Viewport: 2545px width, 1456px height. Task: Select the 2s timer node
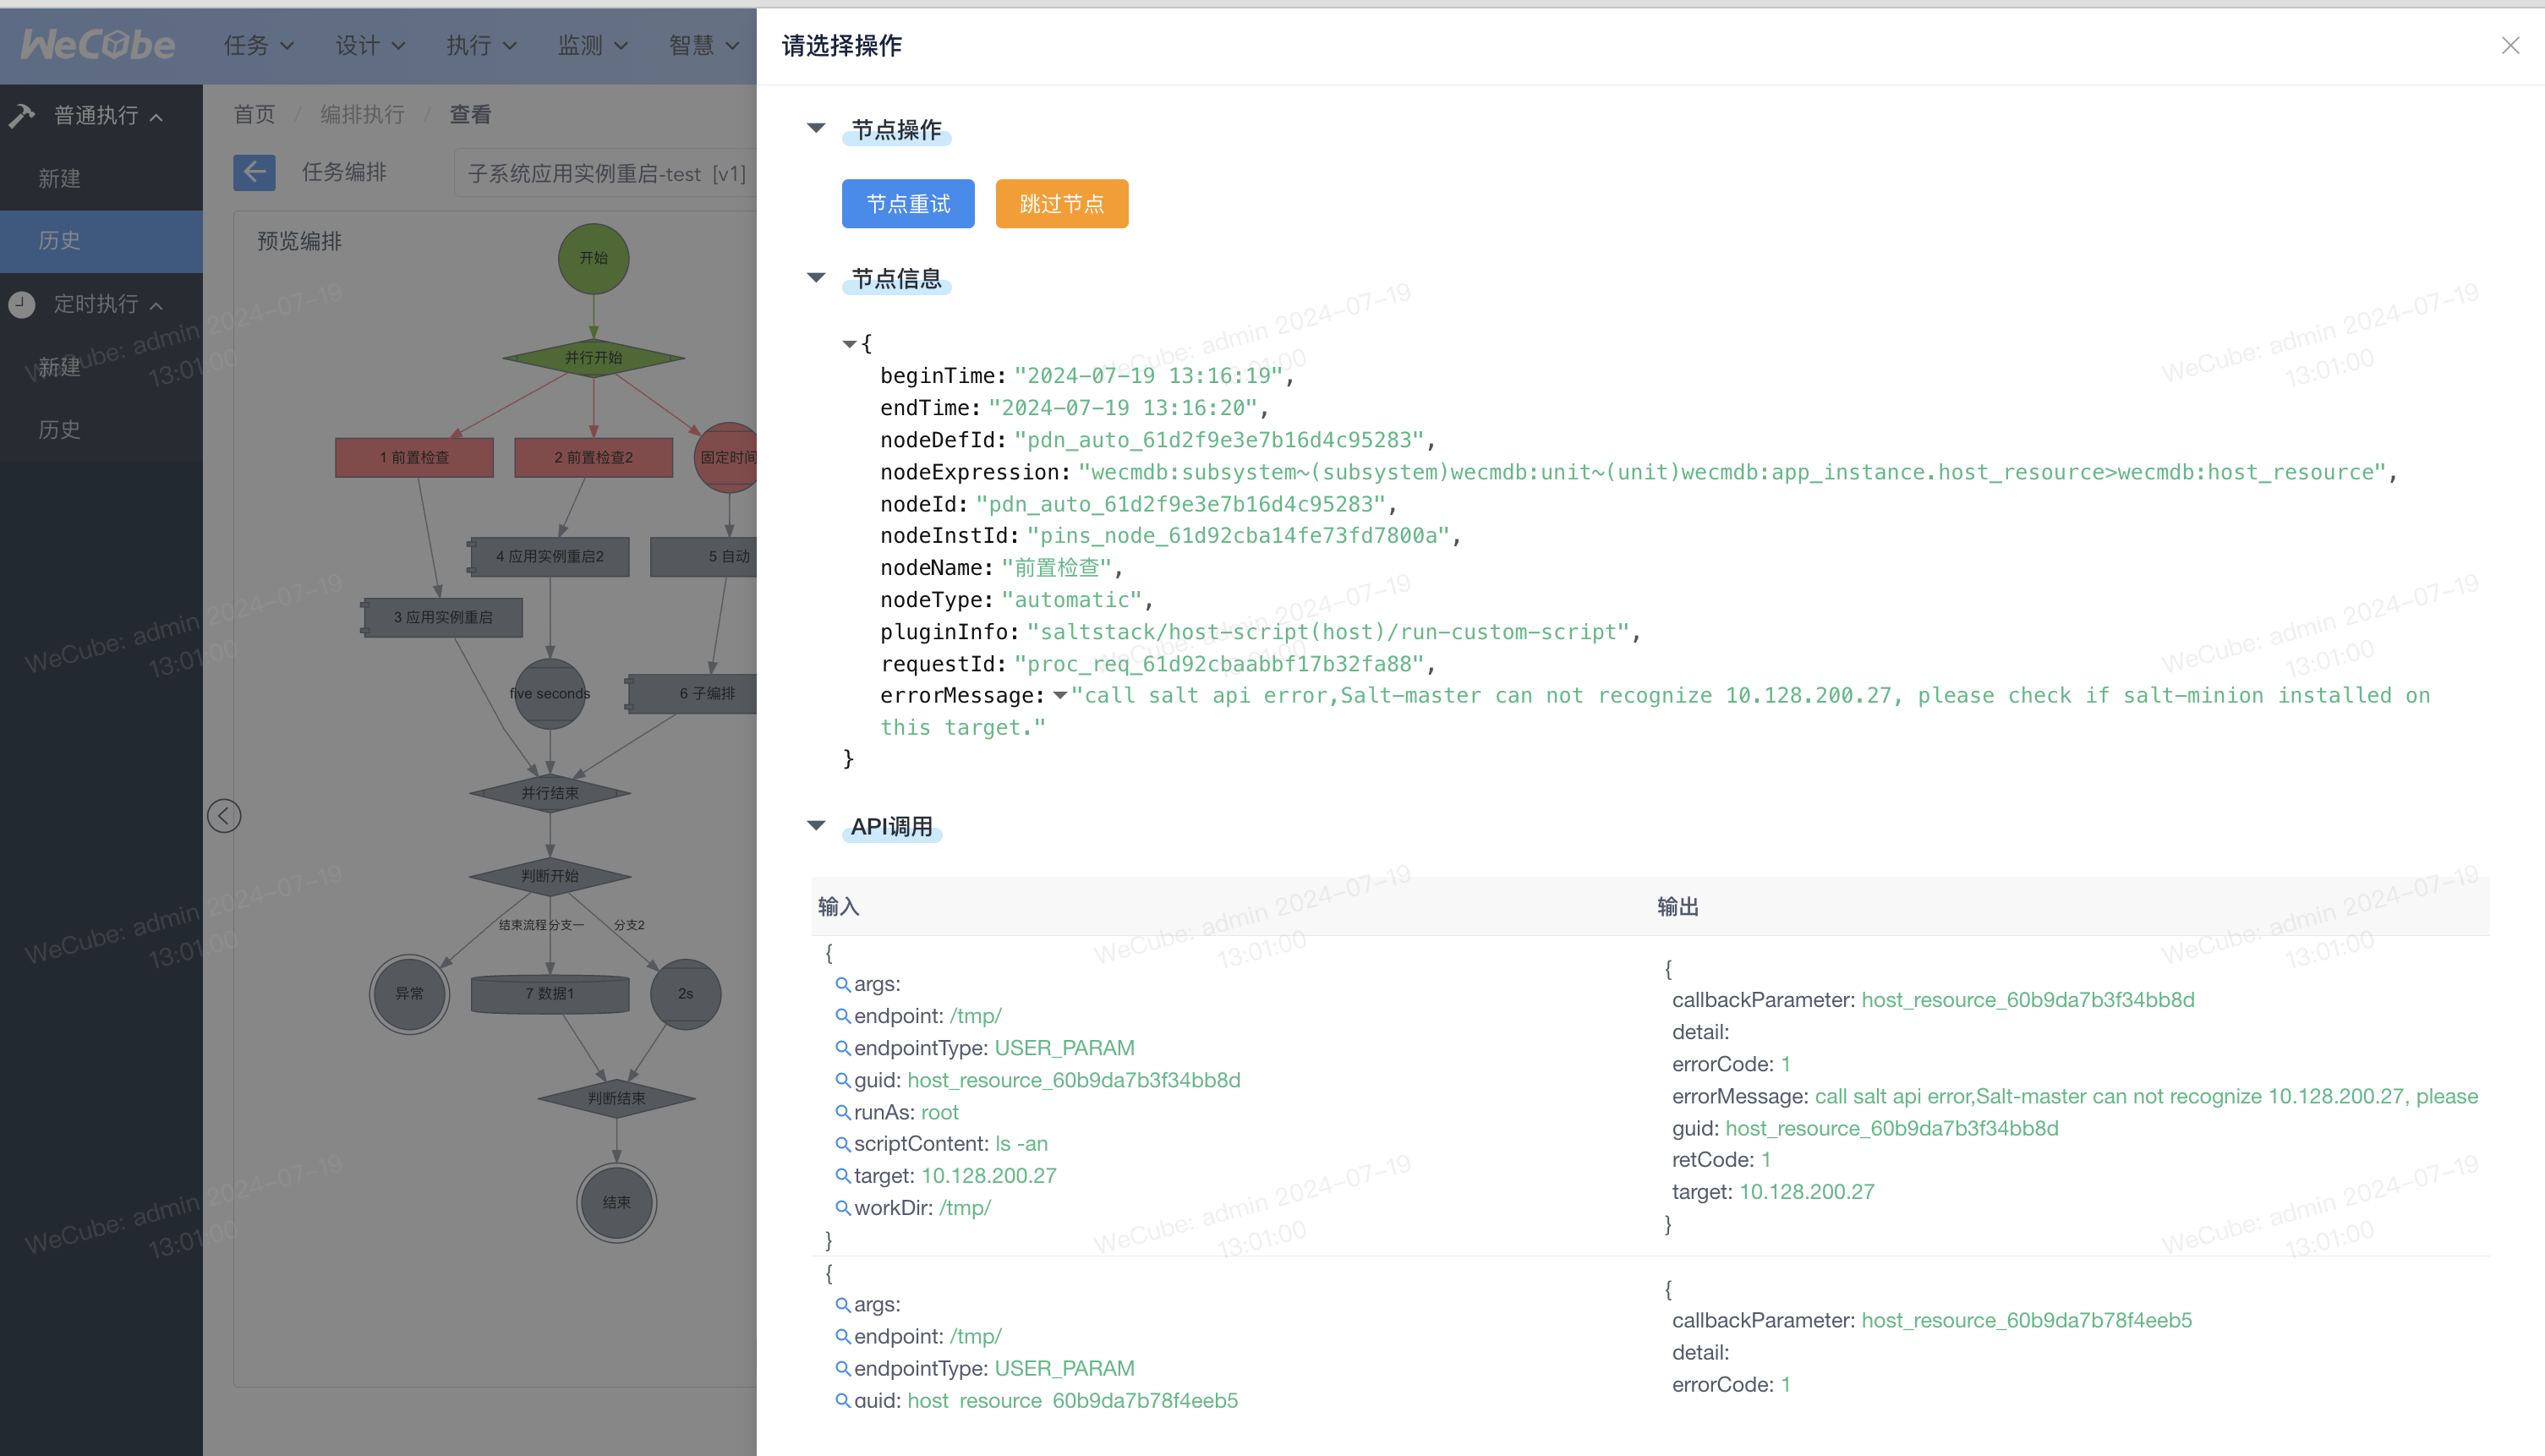686,993
